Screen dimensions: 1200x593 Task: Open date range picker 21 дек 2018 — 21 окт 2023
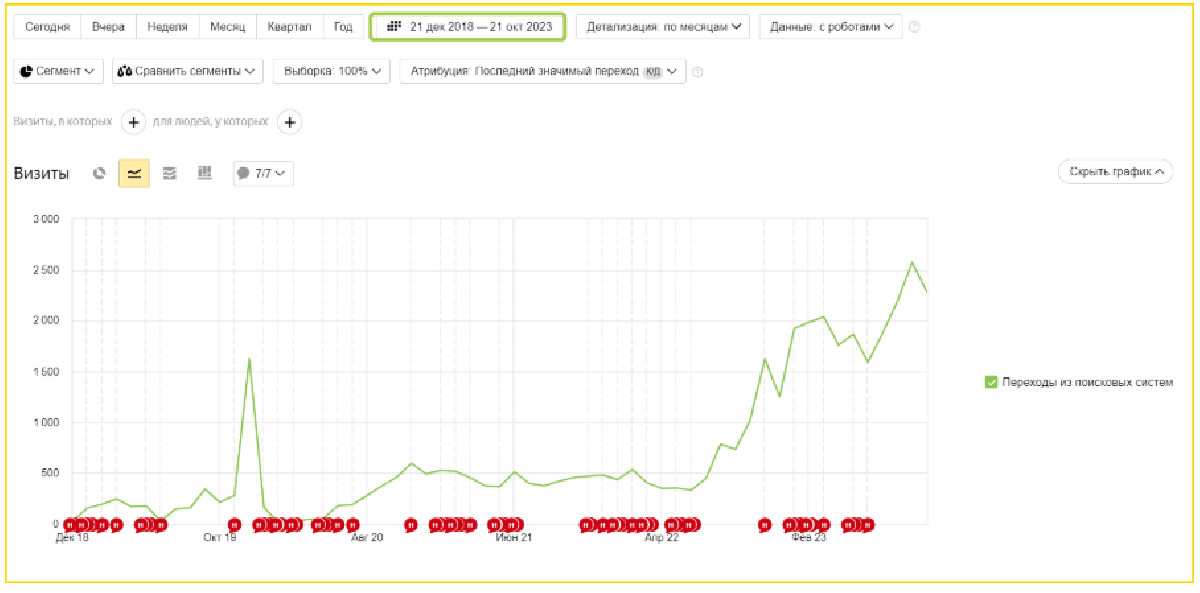[x=467, y=27]
